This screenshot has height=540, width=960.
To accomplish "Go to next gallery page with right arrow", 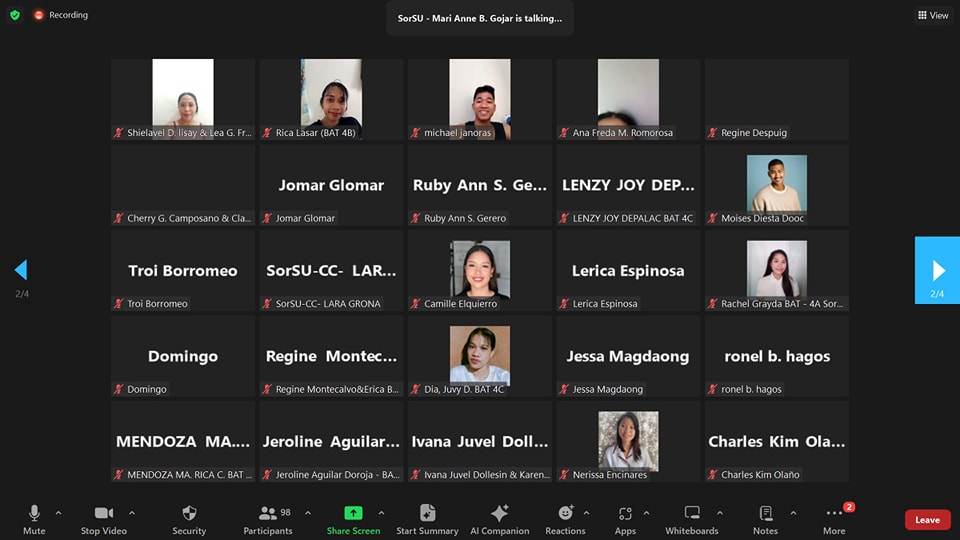I will pyautogui.click(x=937, y=270).
